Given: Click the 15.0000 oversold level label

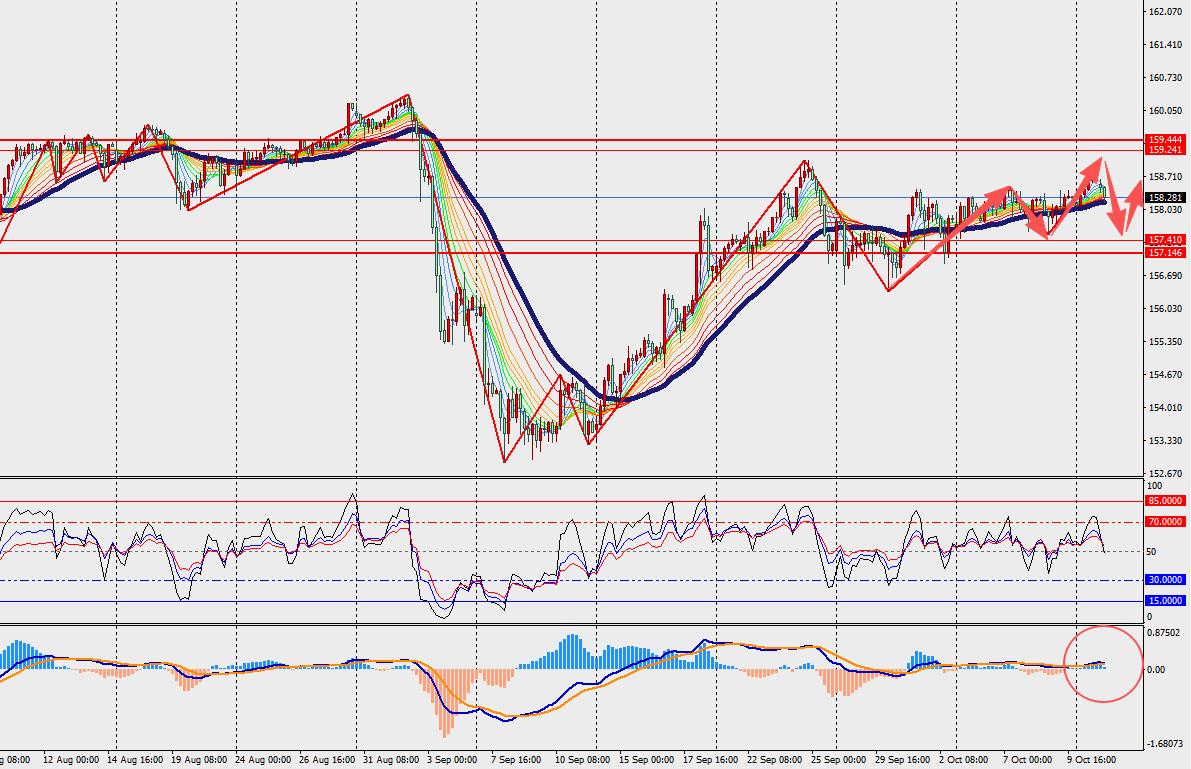Looking at the screenshot, I should (1164, 601).
